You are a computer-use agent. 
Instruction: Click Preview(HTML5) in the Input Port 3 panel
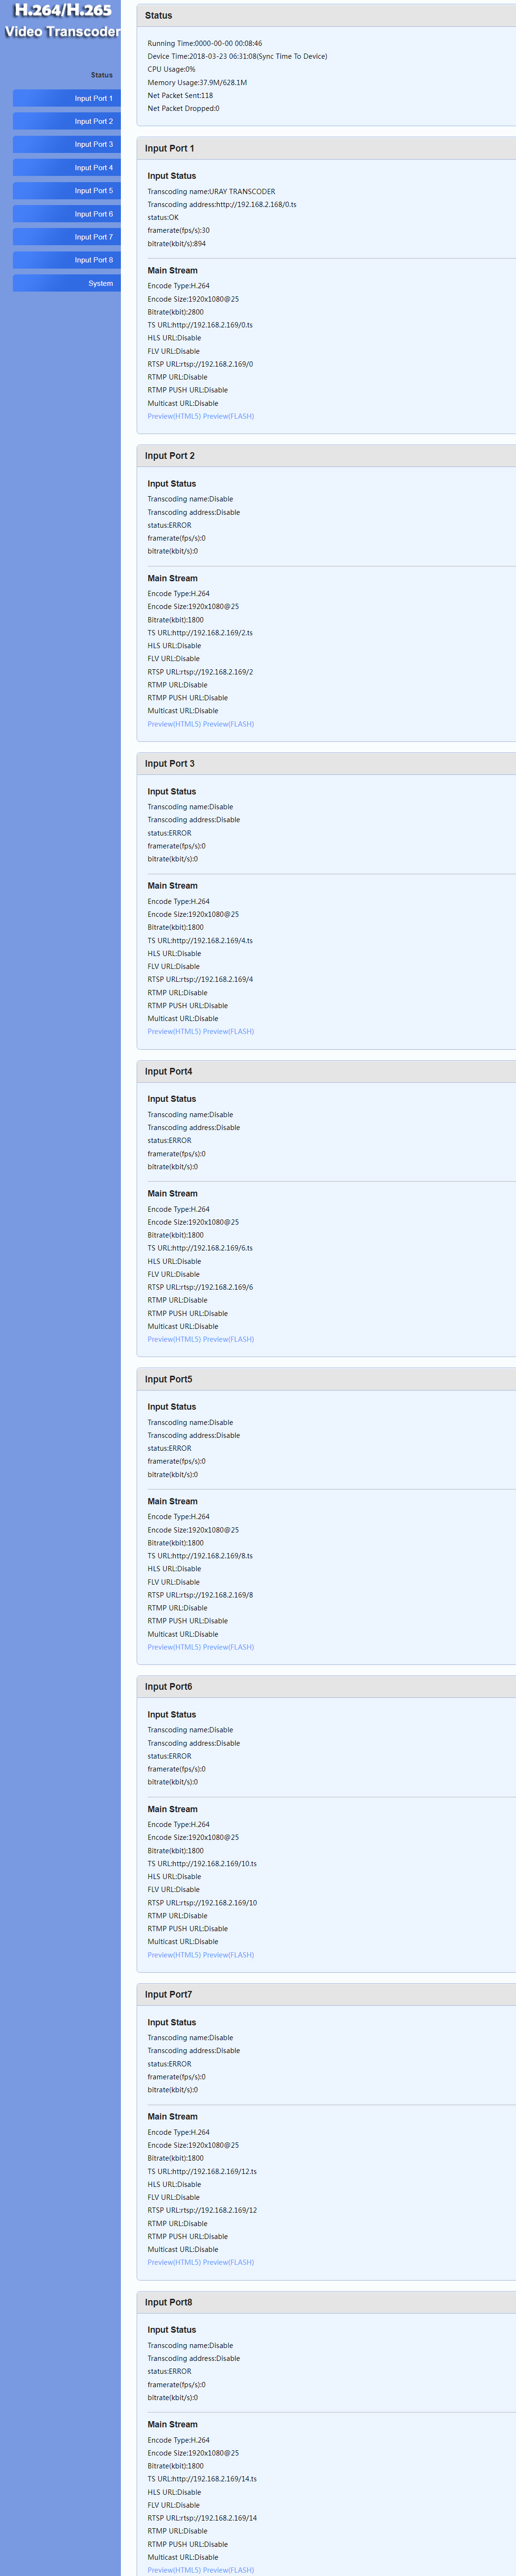click(x=174, y=1031)
